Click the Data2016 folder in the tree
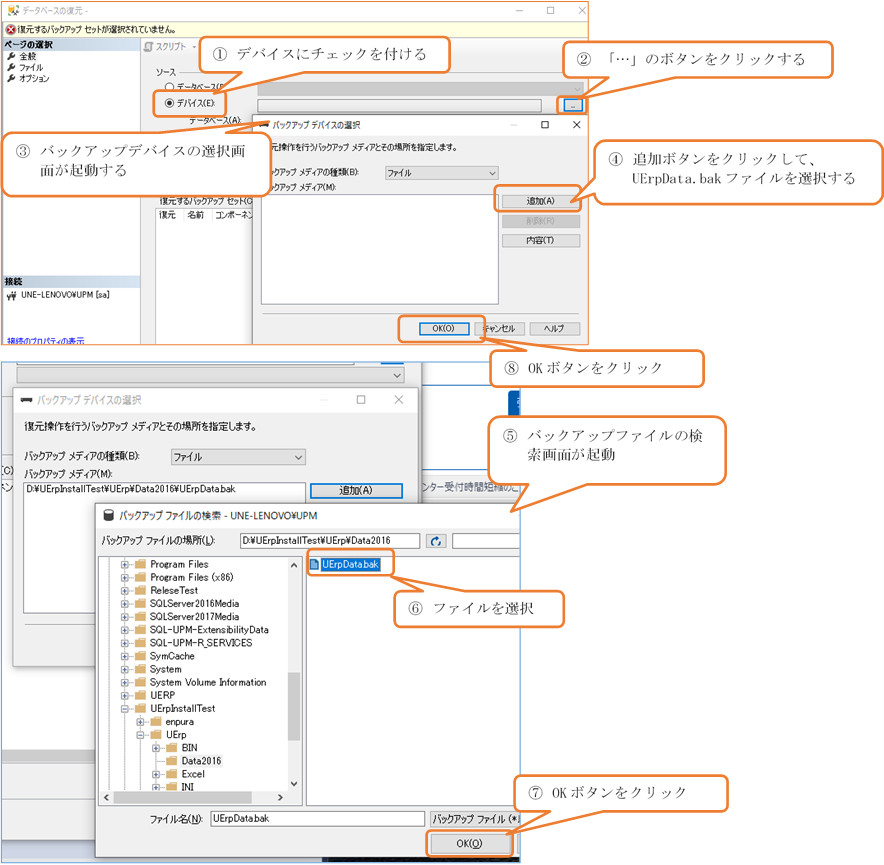 pos(201,761)
